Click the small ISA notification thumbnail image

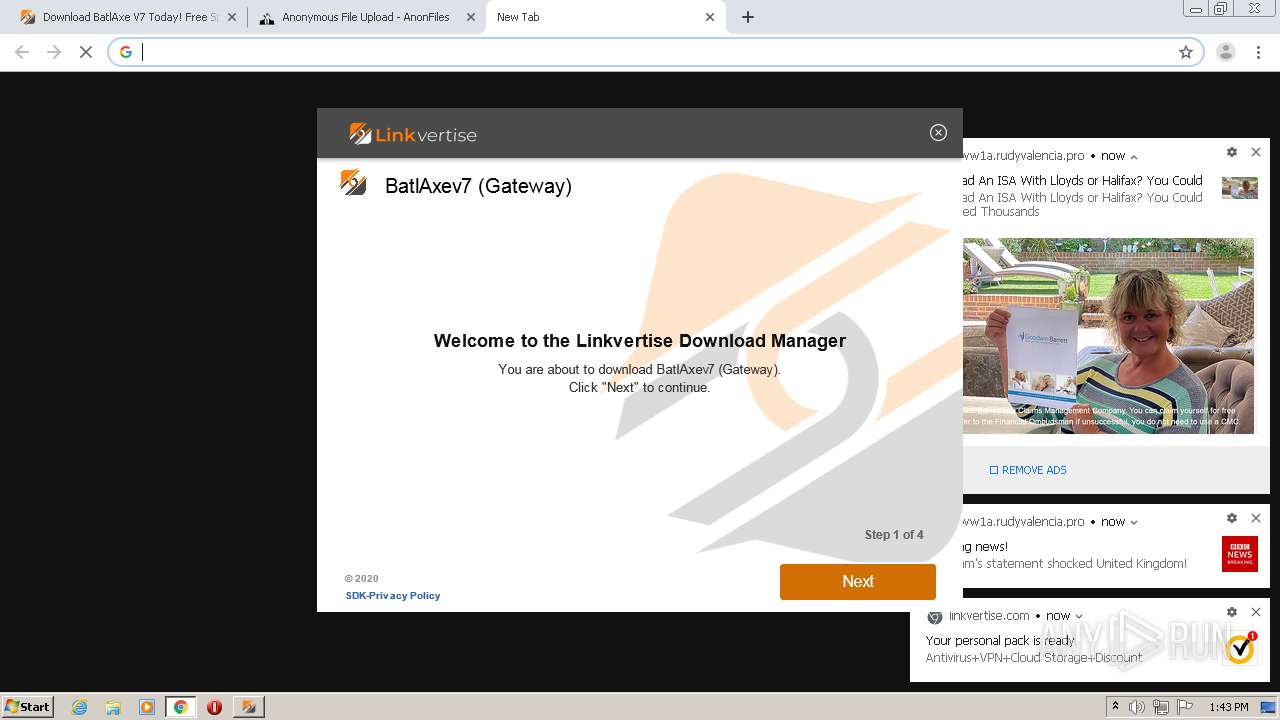[x=1240, y=188]
